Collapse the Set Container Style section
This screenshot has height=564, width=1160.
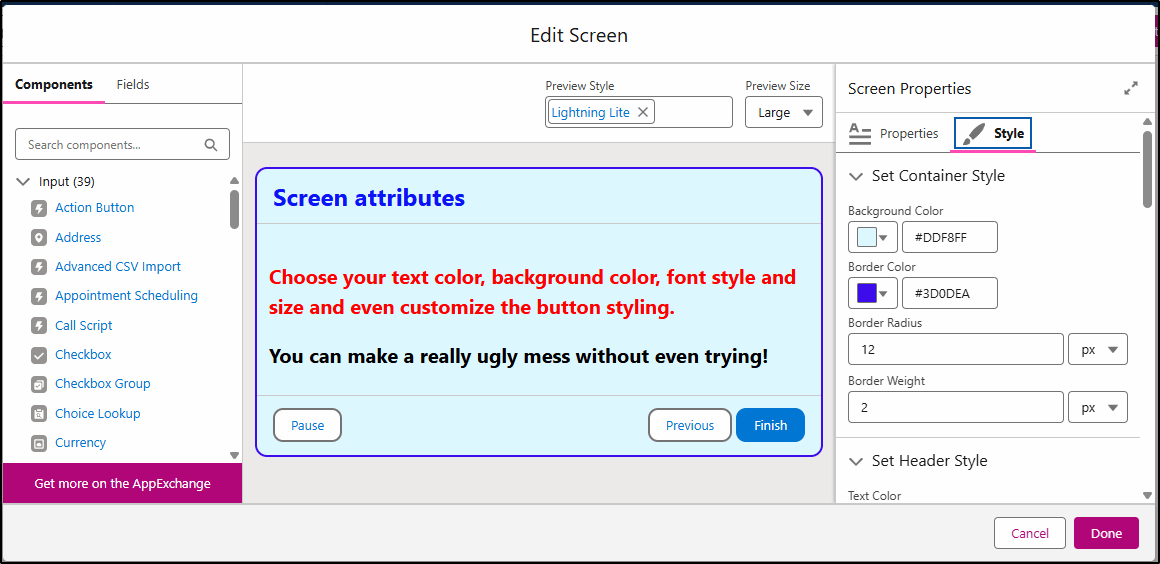tap(856, 176)
